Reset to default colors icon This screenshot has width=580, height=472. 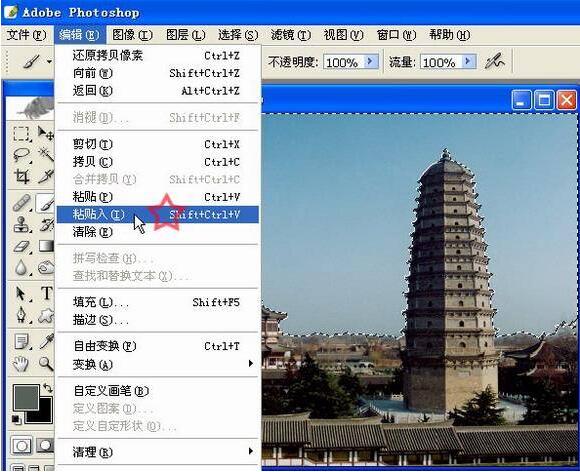(16, 419)
